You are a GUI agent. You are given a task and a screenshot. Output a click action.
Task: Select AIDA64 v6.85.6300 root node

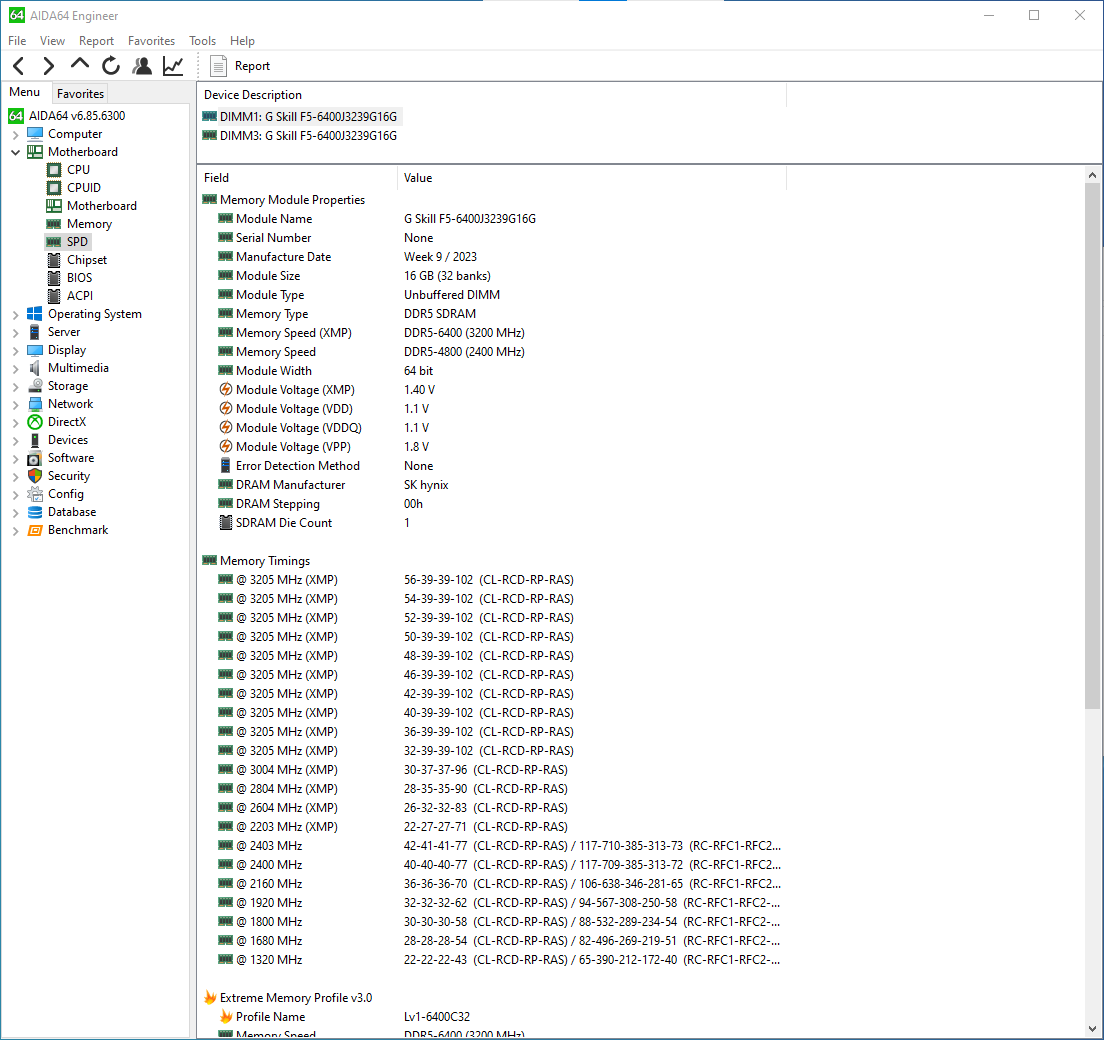coord(67,115)
